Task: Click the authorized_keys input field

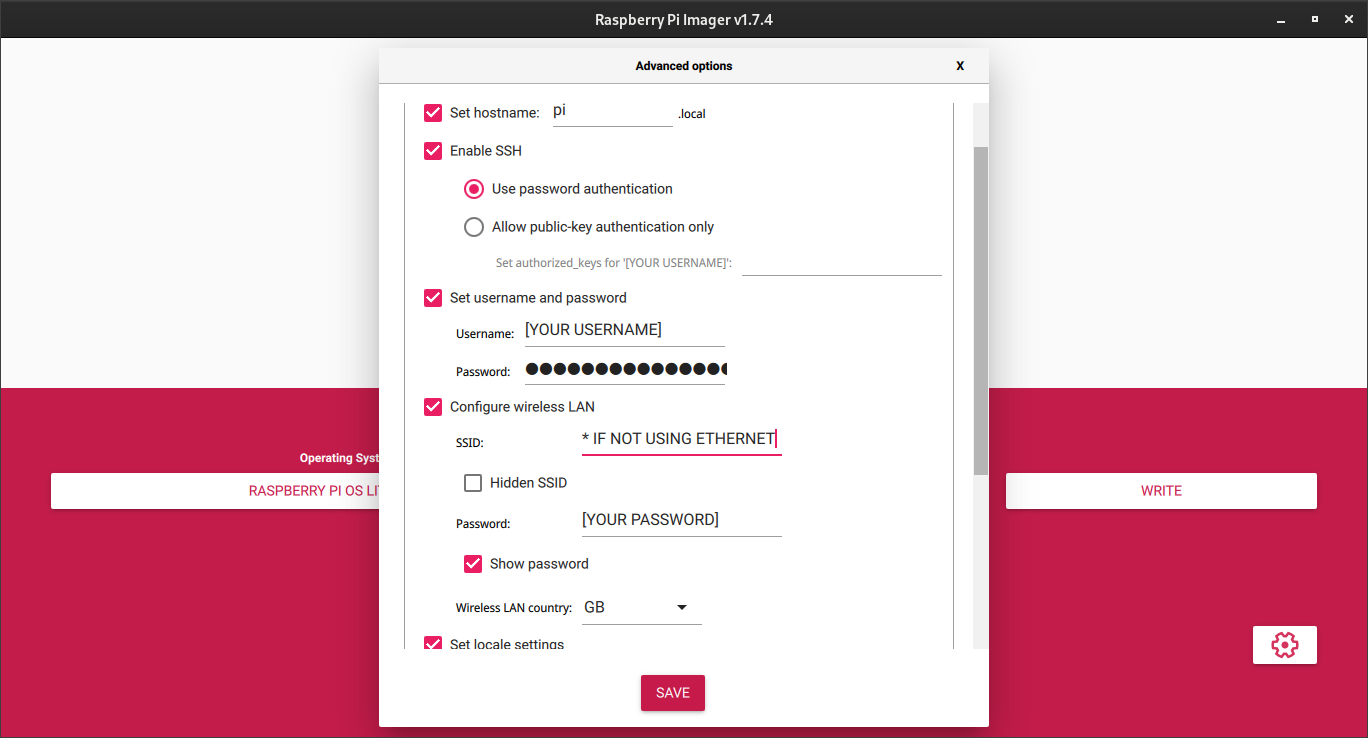Action: (x=842, y=262)
